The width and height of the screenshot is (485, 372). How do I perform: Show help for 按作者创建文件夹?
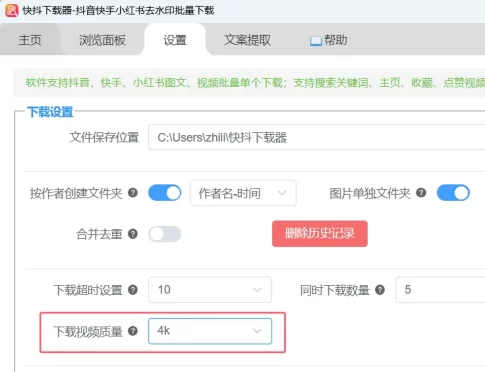(133, 193)
